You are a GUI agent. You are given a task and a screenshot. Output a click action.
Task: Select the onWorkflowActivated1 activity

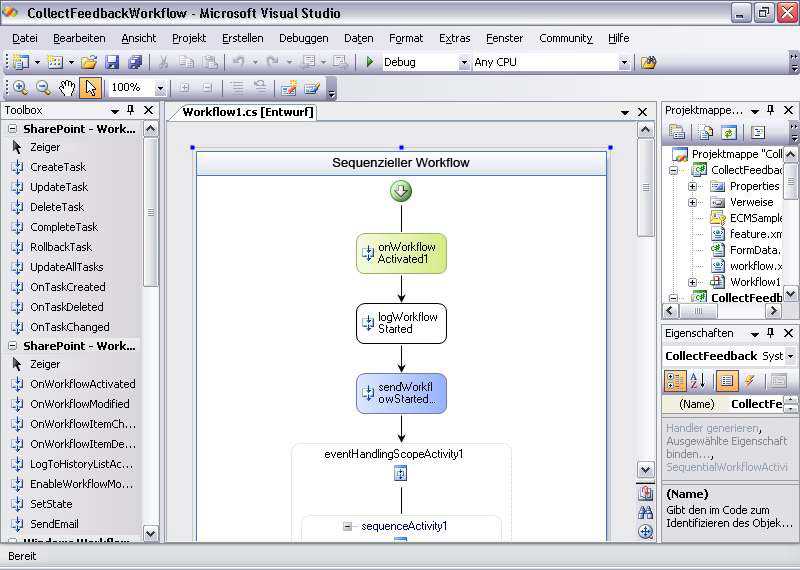point(401,253)
